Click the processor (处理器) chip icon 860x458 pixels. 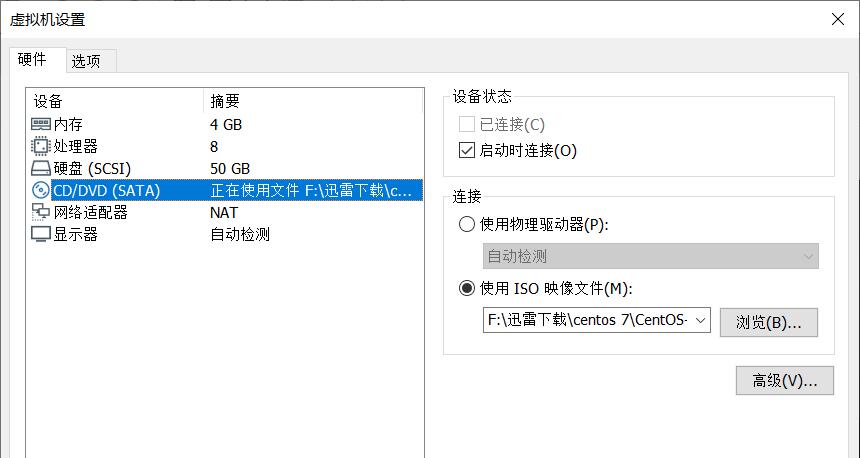point(41,146)
